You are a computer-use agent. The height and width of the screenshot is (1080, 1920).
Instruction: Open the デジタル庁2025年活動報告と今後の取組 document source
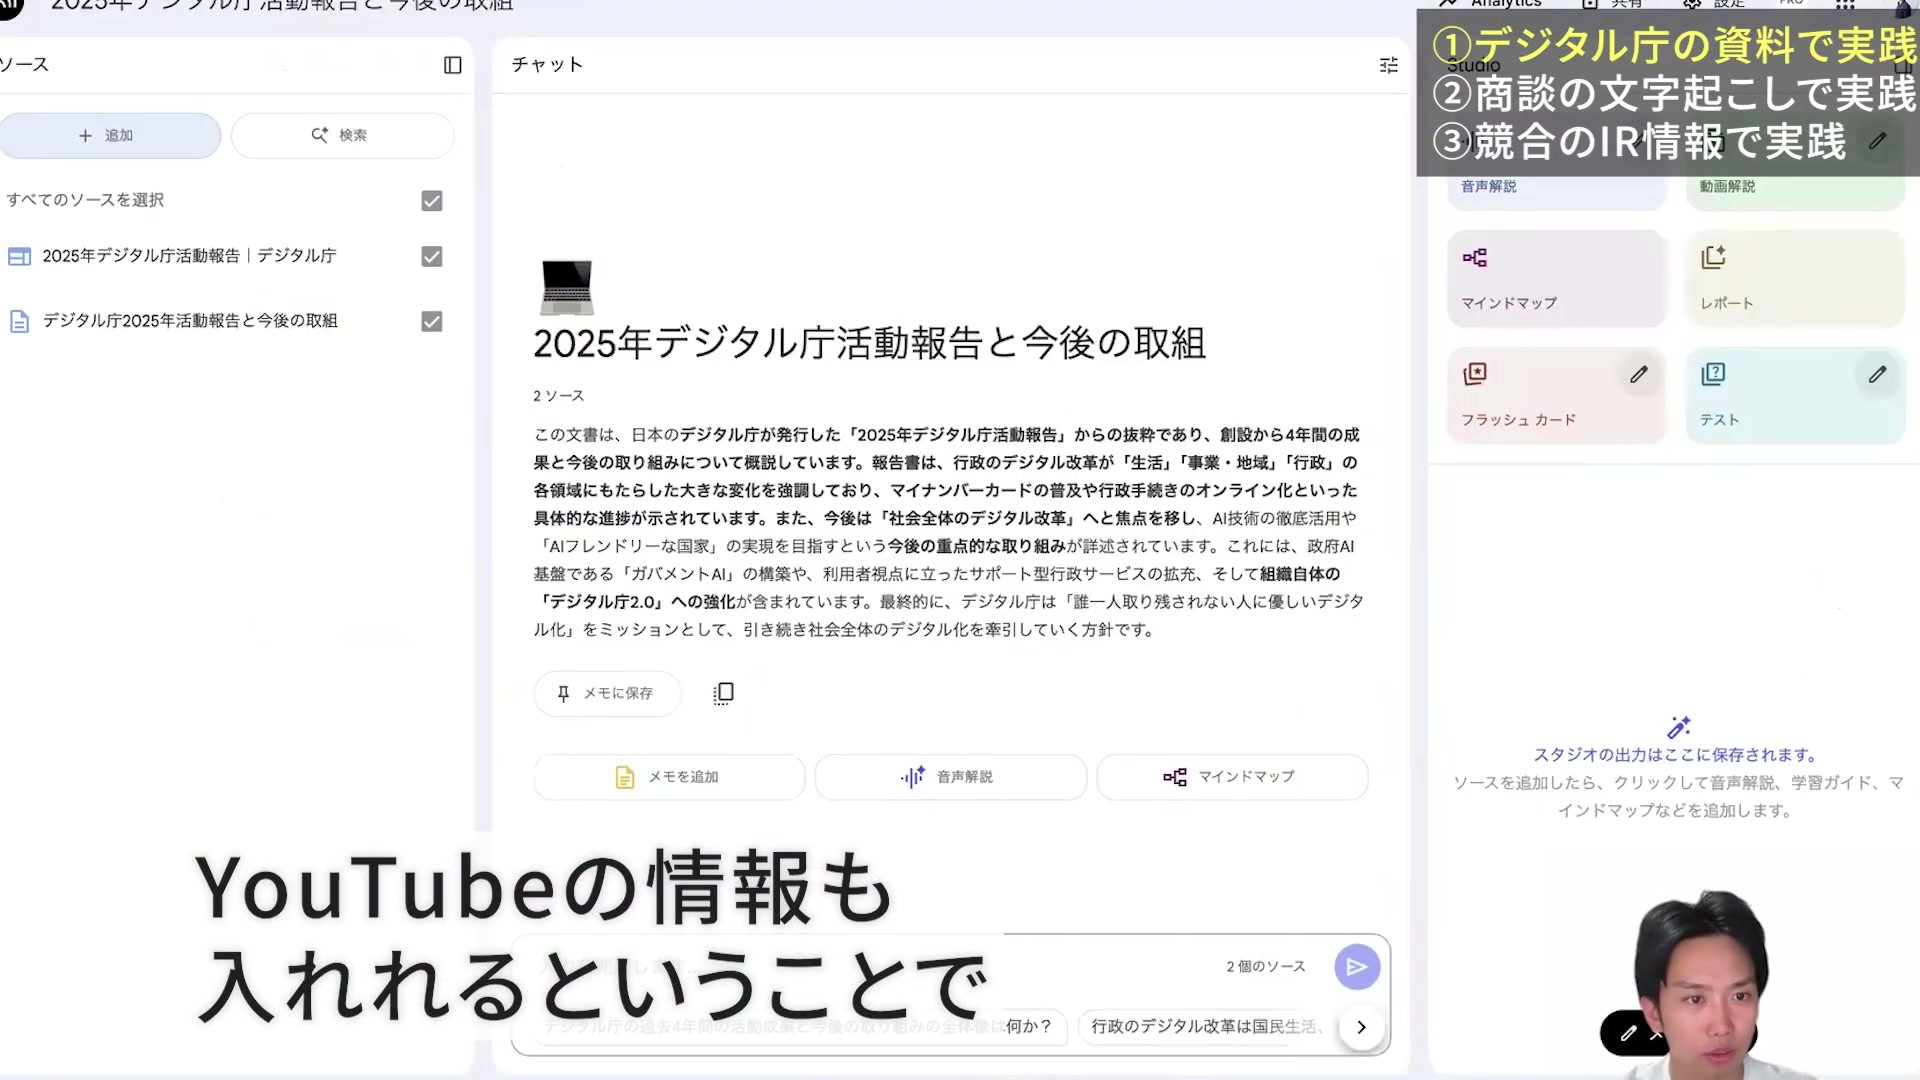click(x=190, y=321)
